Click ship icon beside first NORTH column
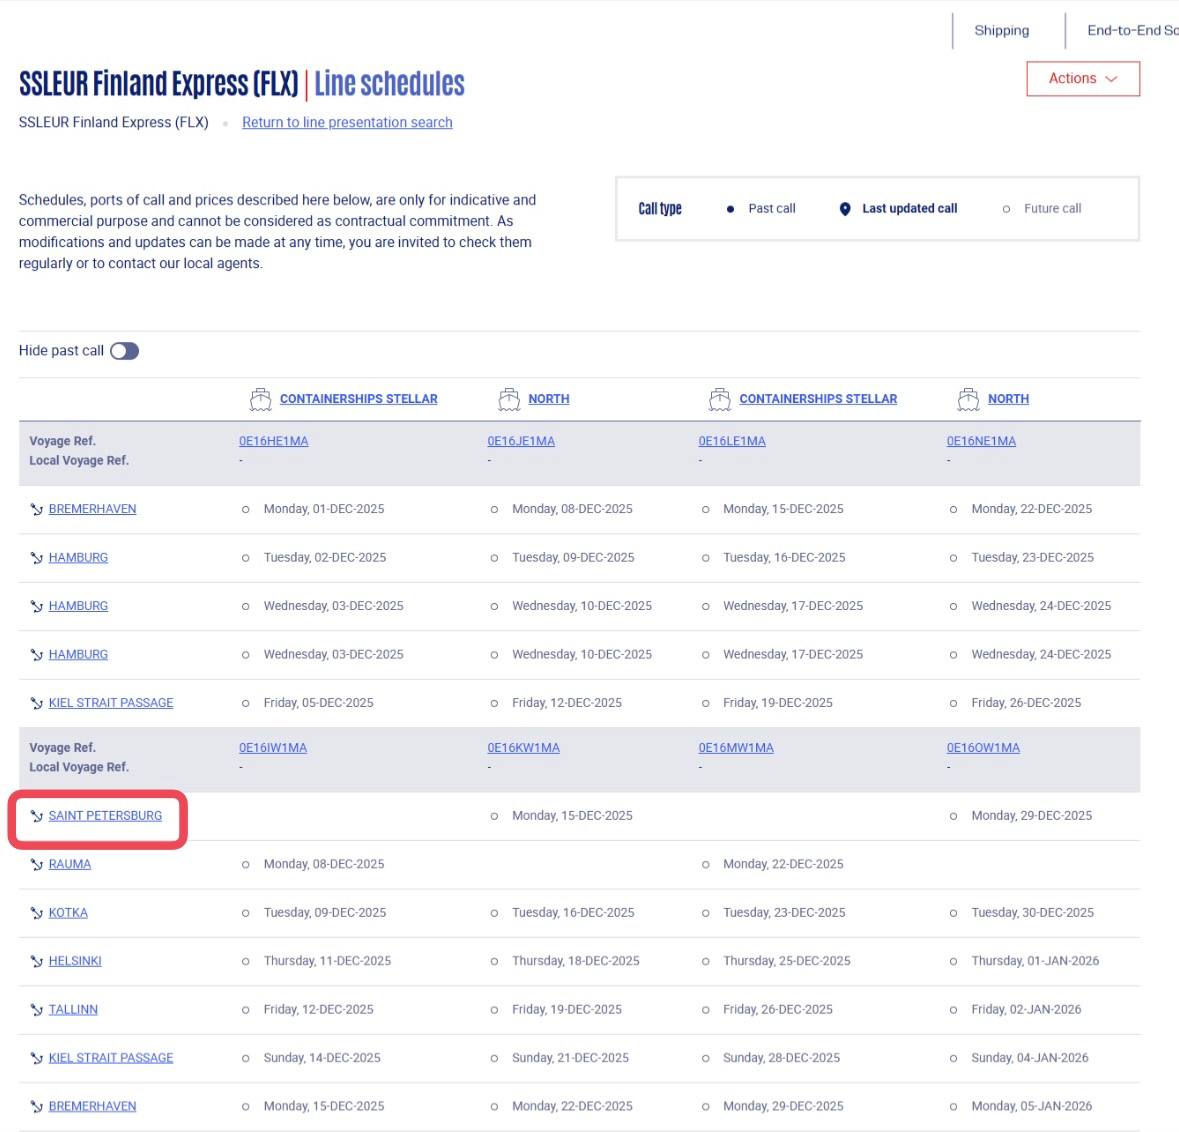1179x1132 pixels. coord(509,399)
